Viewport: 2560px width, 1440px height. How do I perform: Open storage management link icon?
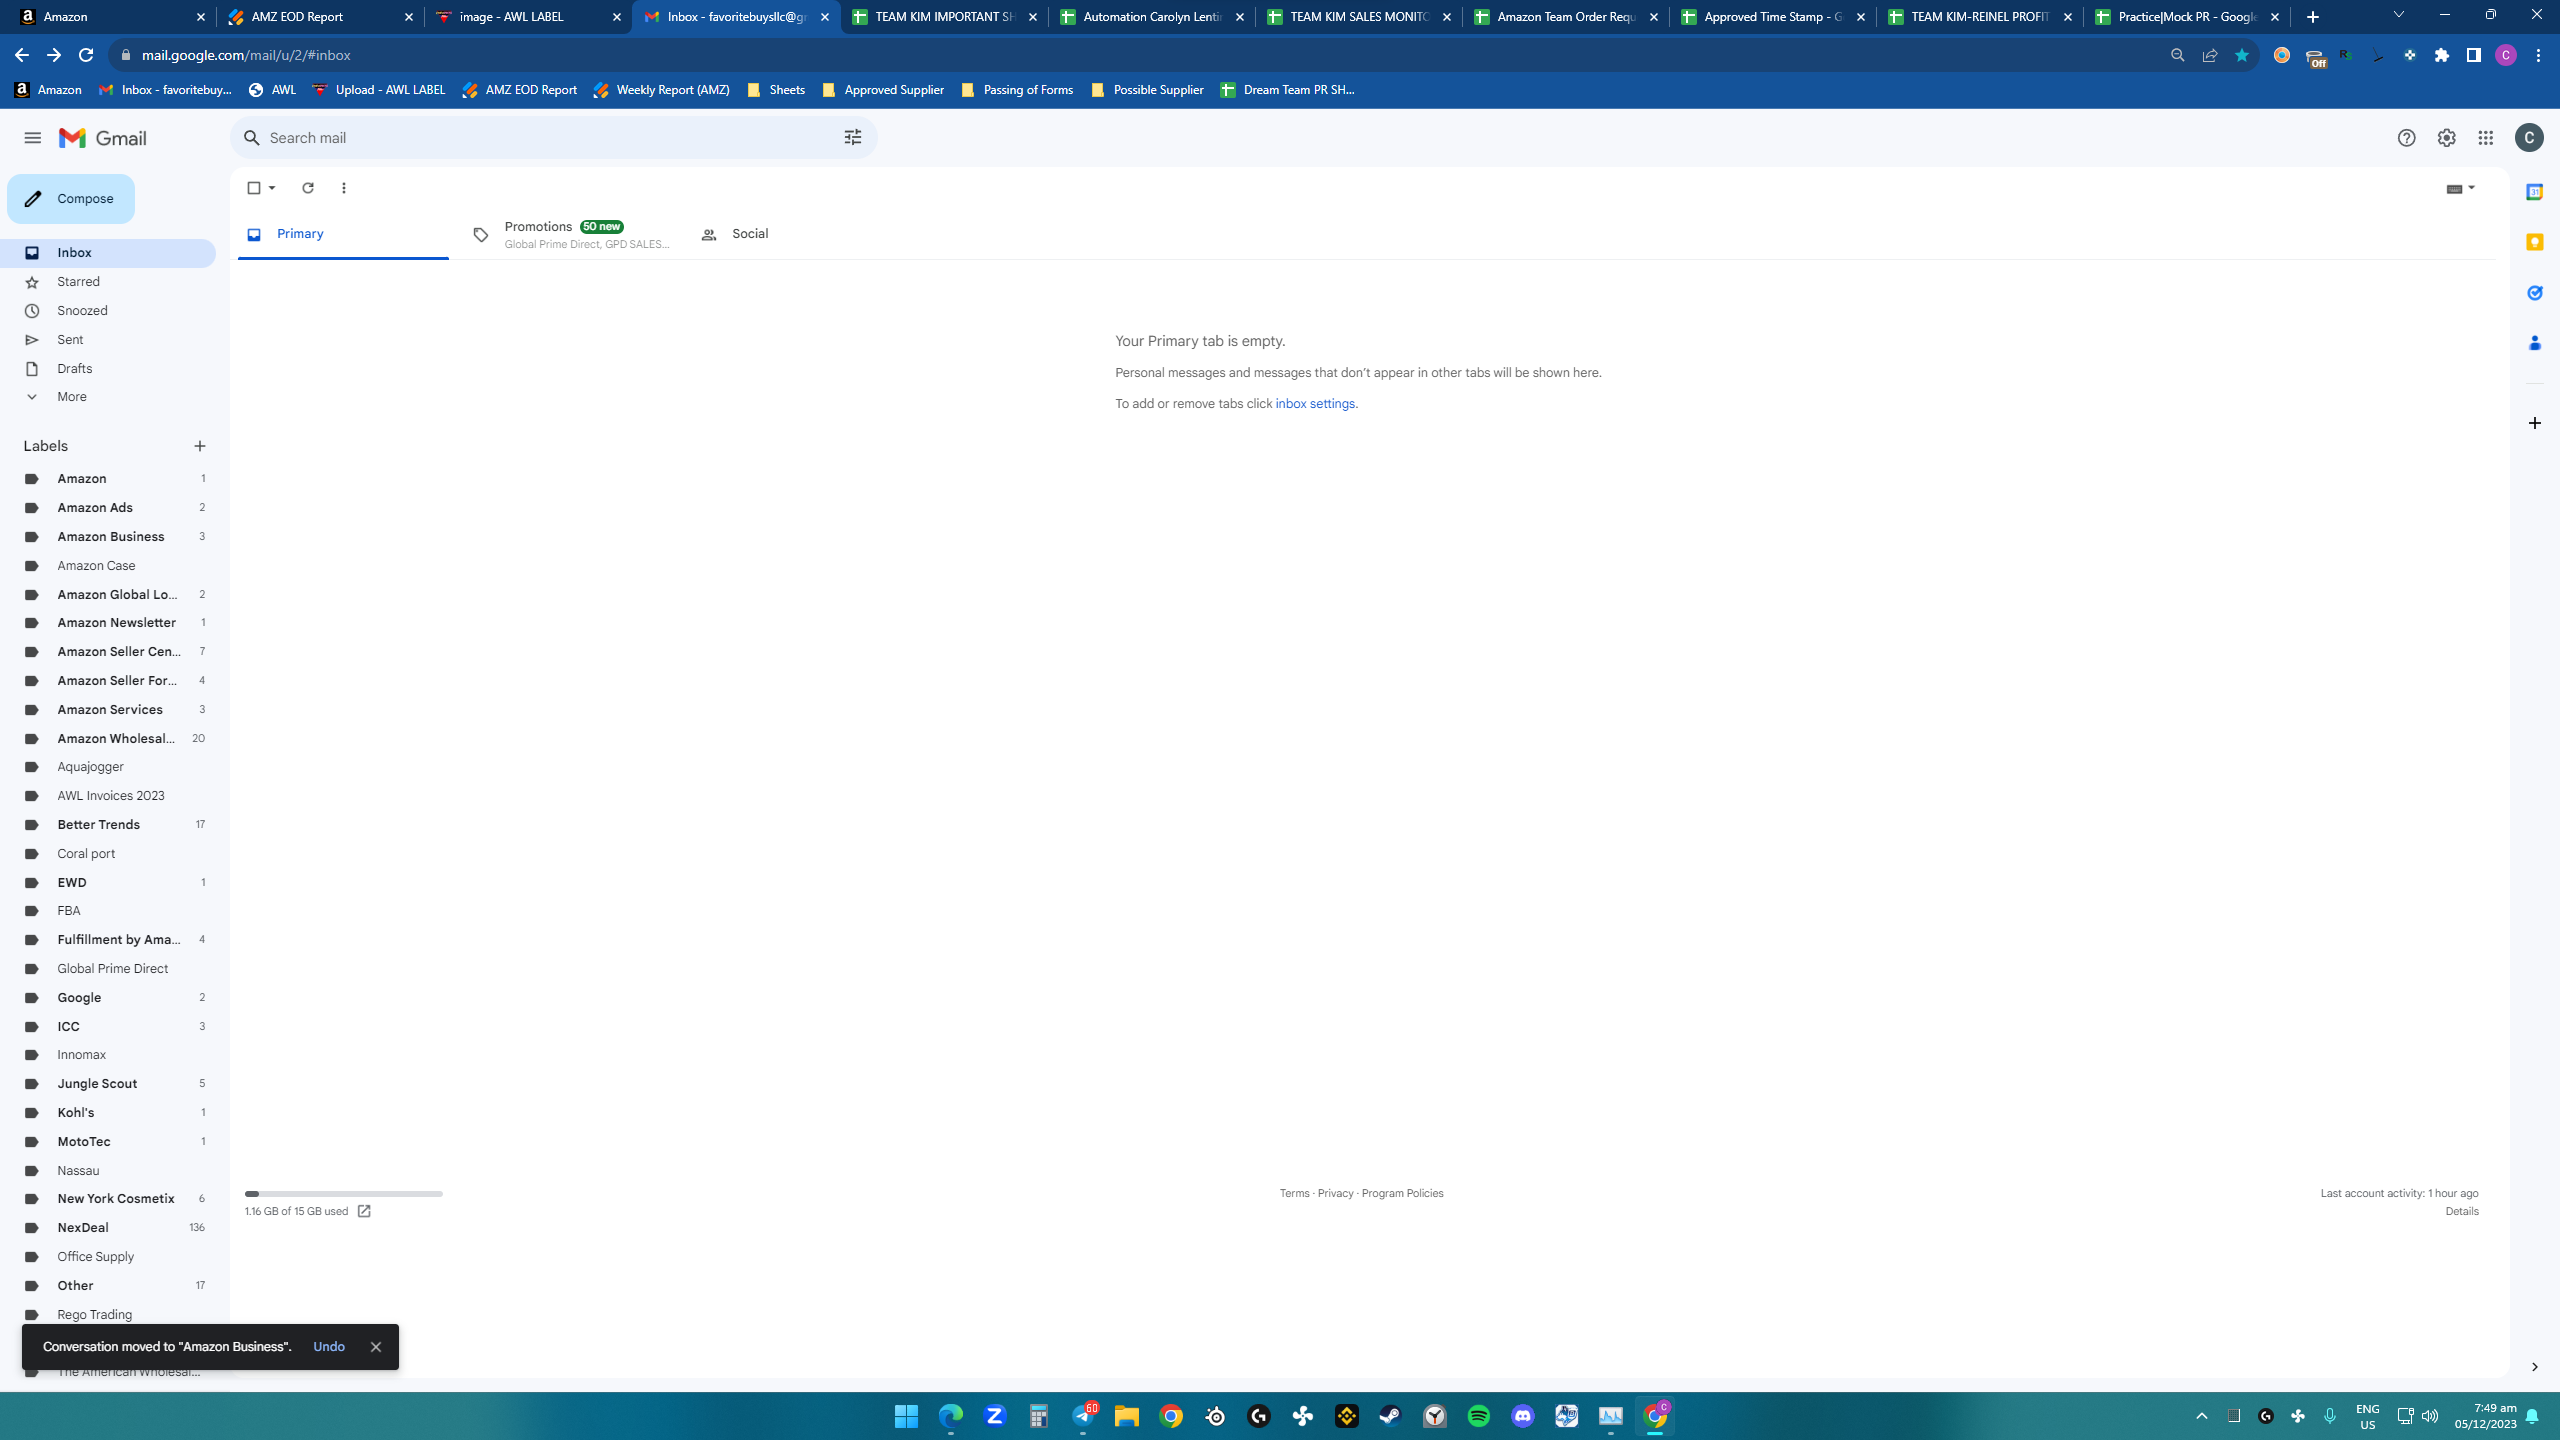(x=364, y=1211)
